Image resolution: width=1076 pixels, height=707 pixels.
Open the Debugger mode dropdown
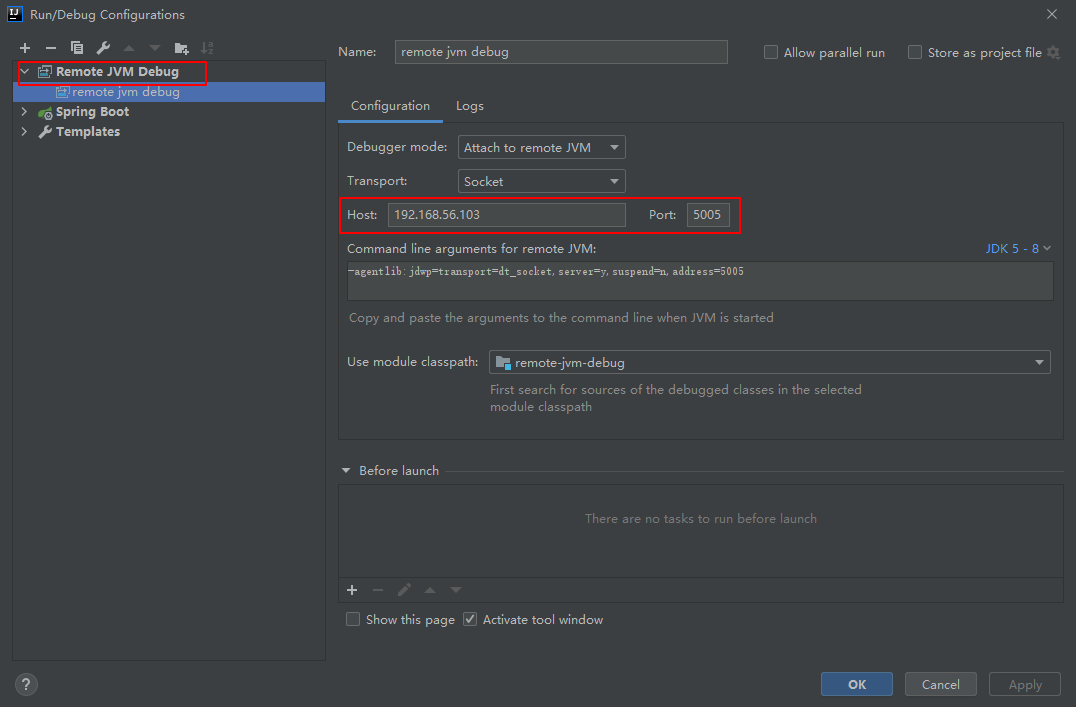(542, 147)
